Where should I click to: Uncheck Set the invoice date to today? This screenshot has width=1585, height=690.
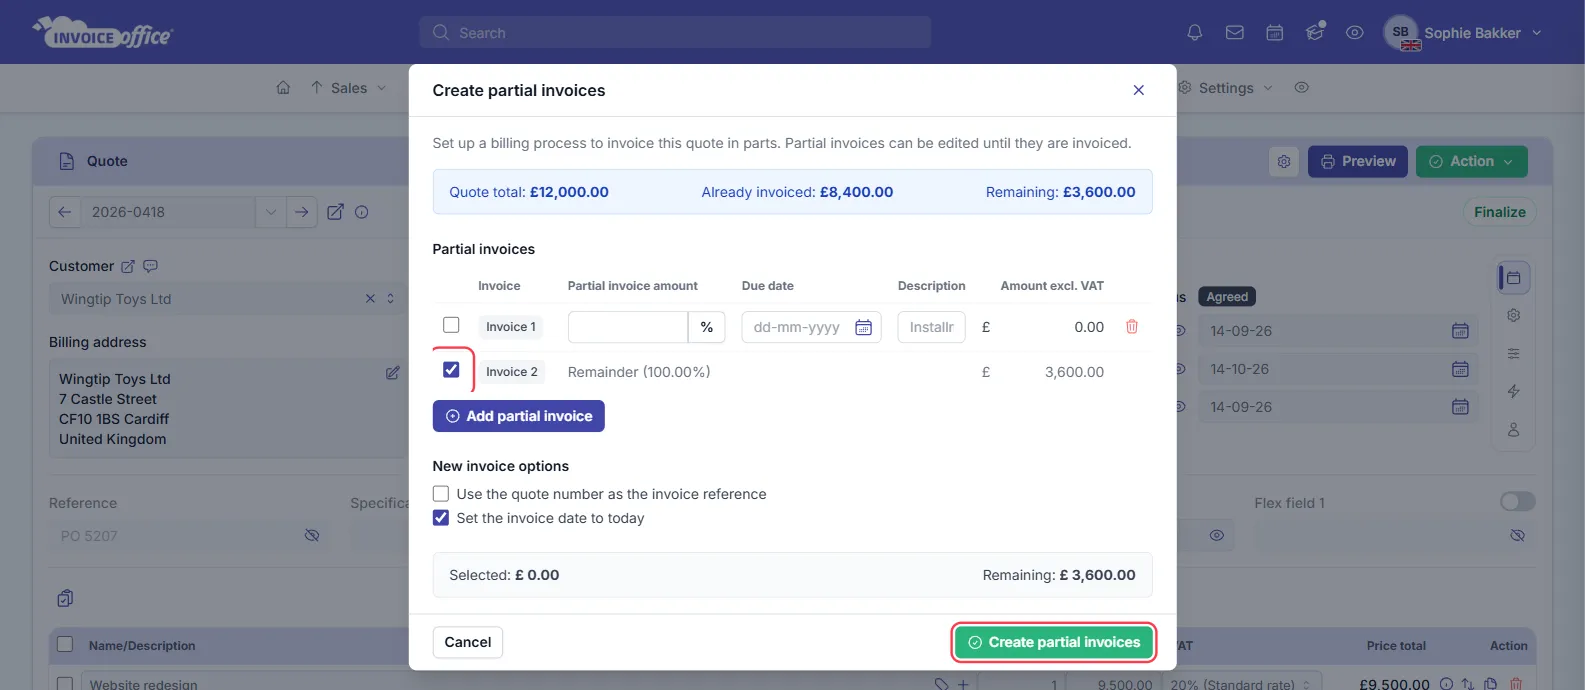tap(441, 518)
